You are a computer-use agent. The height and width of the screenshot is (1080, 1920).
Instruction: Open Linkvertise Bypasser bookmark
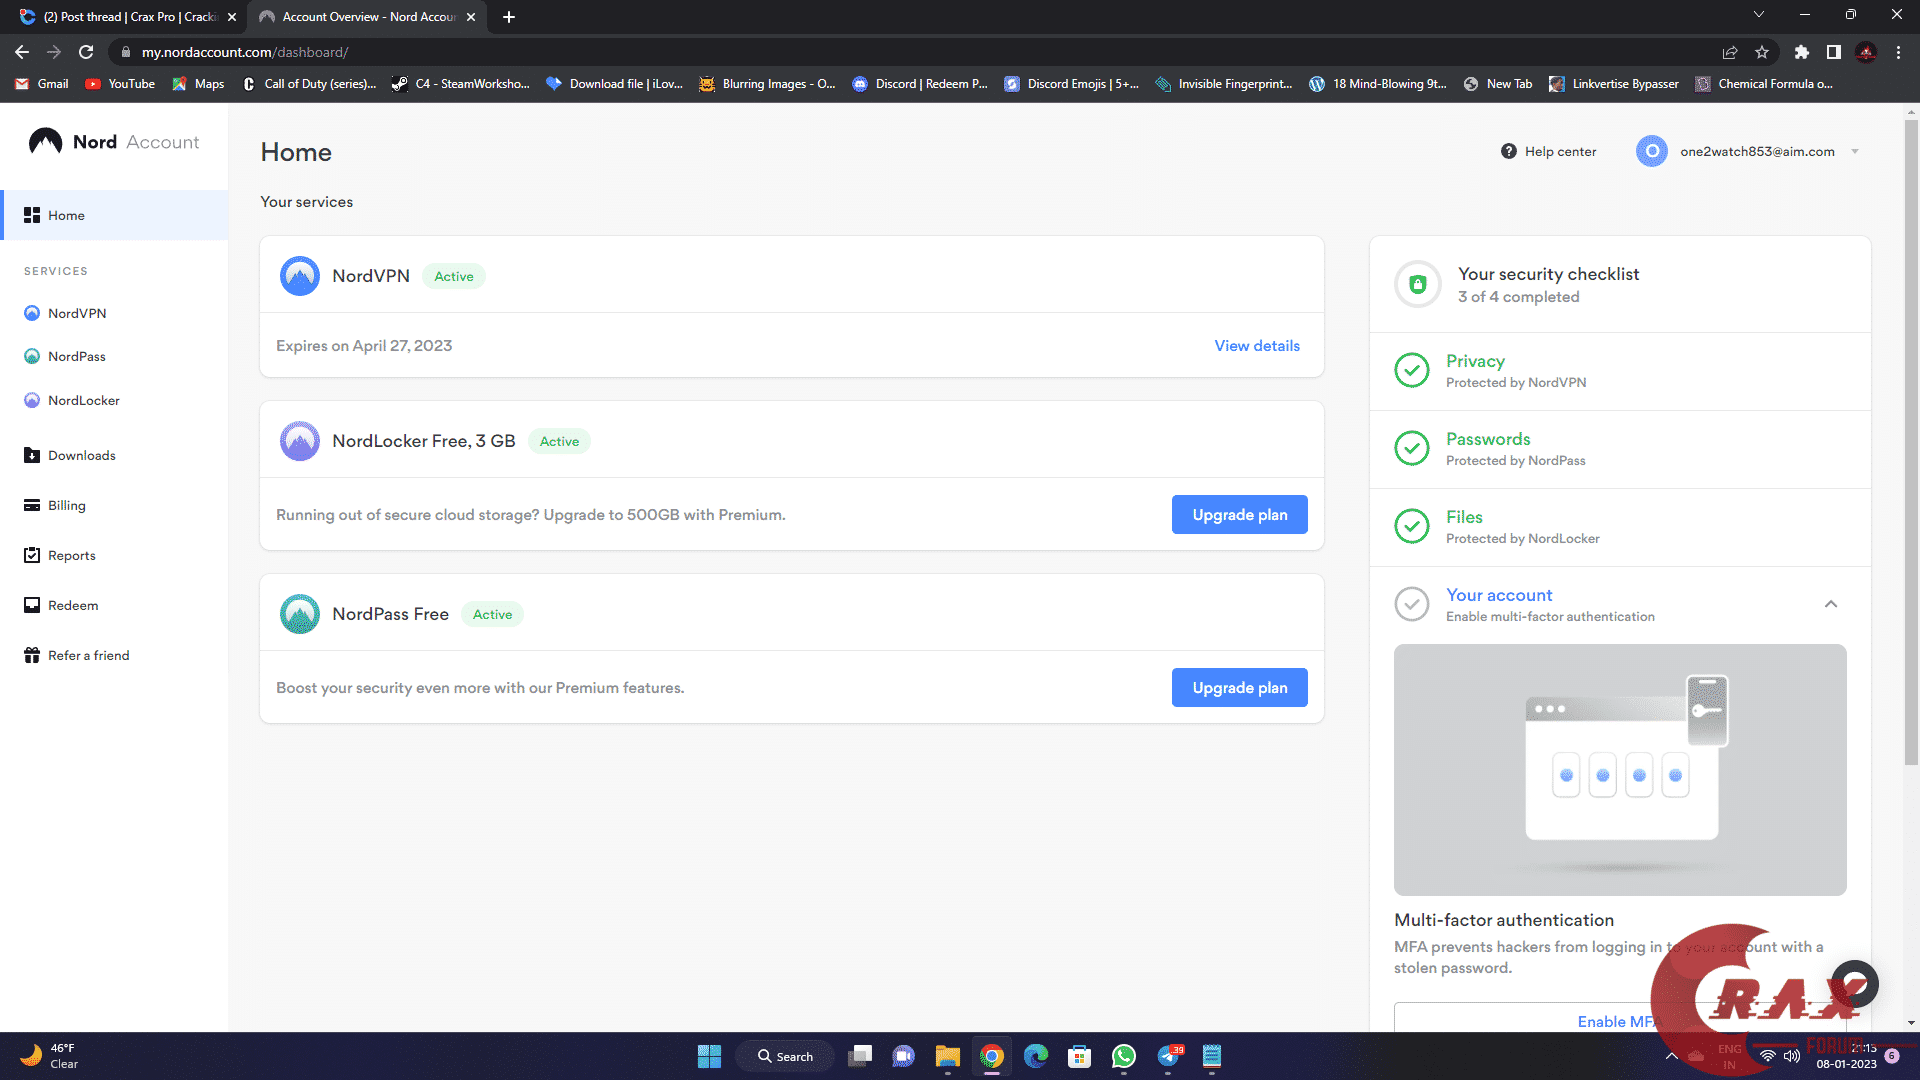(1614, 84)
